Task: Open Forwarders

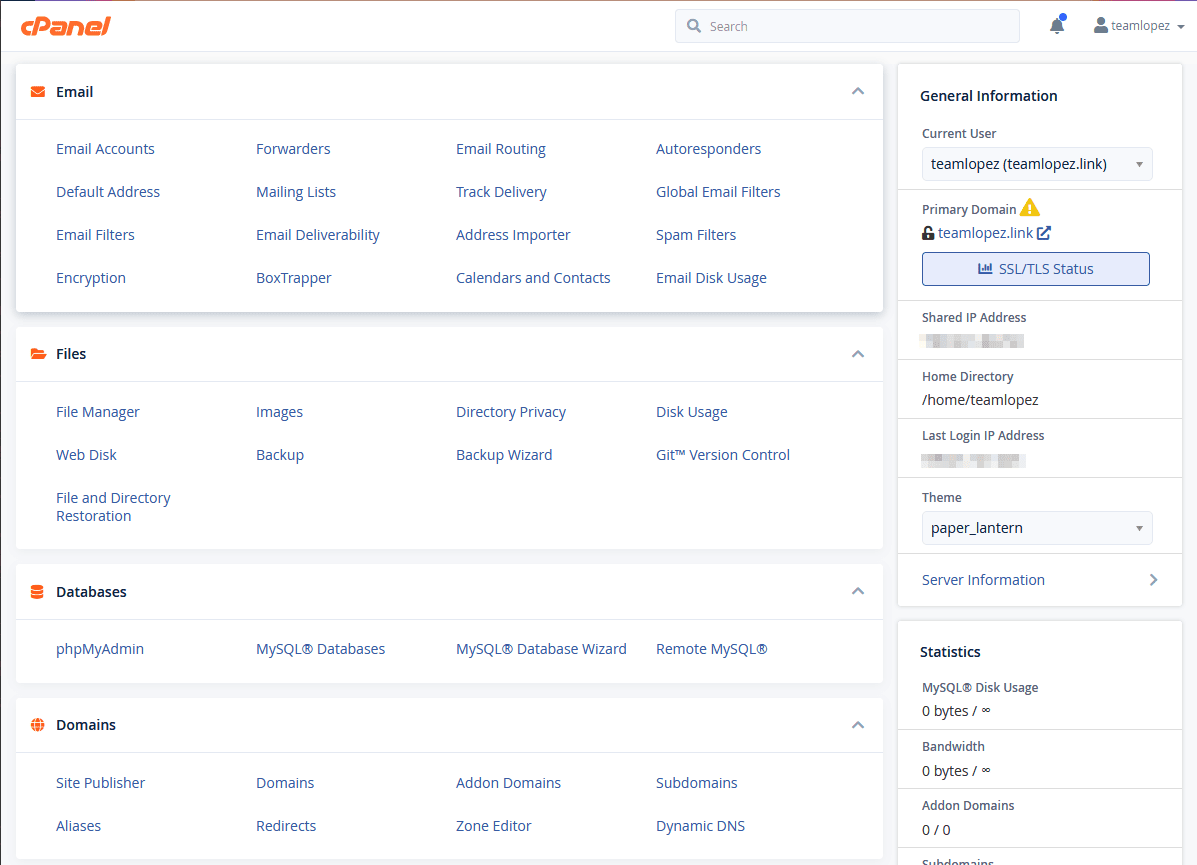Action: pyautogui.click(x=293, y=149)
